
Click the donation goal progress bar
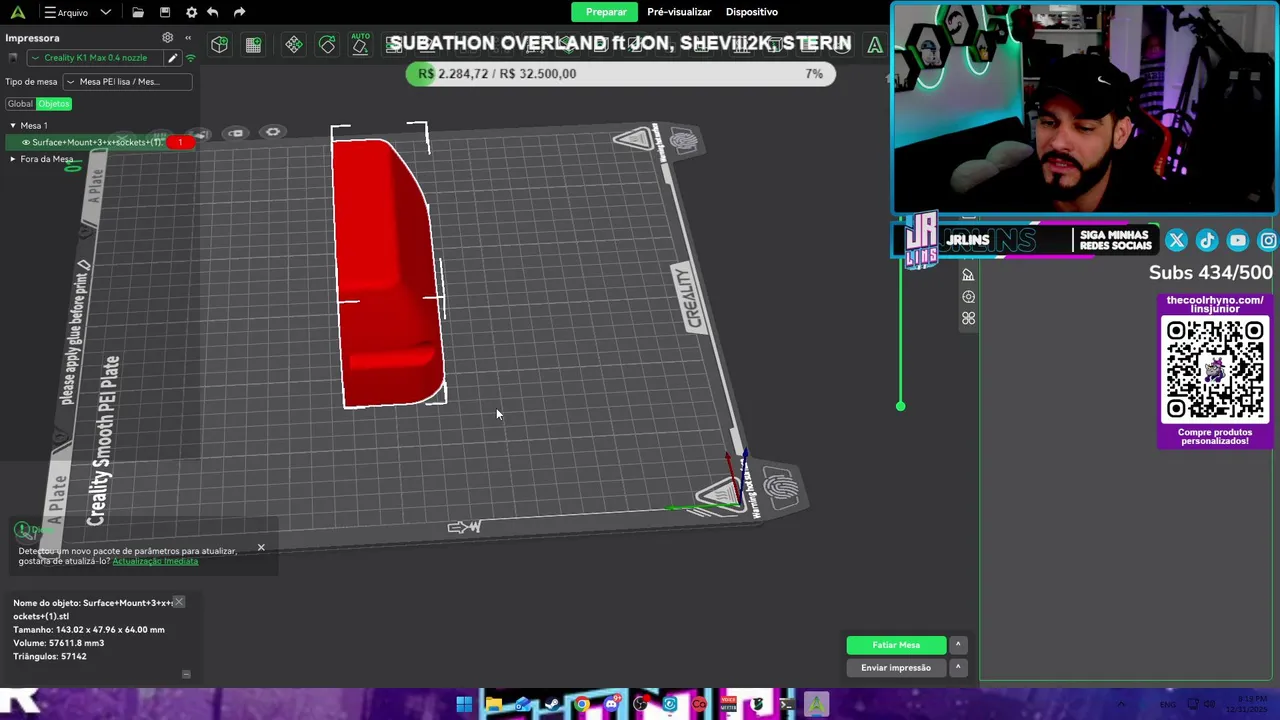620,74
